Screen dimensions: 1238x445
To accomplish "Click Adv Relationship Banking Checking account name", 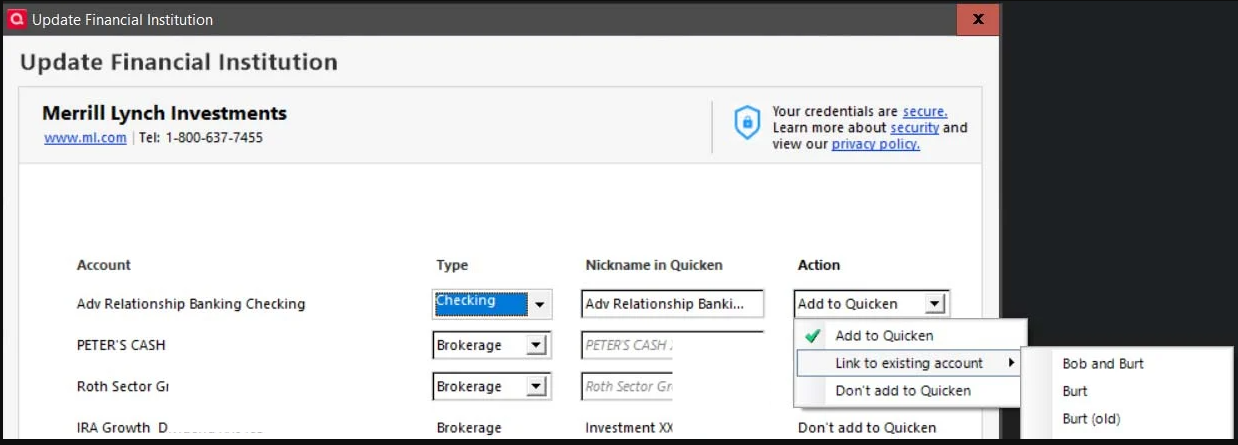I will pos(191,304).
